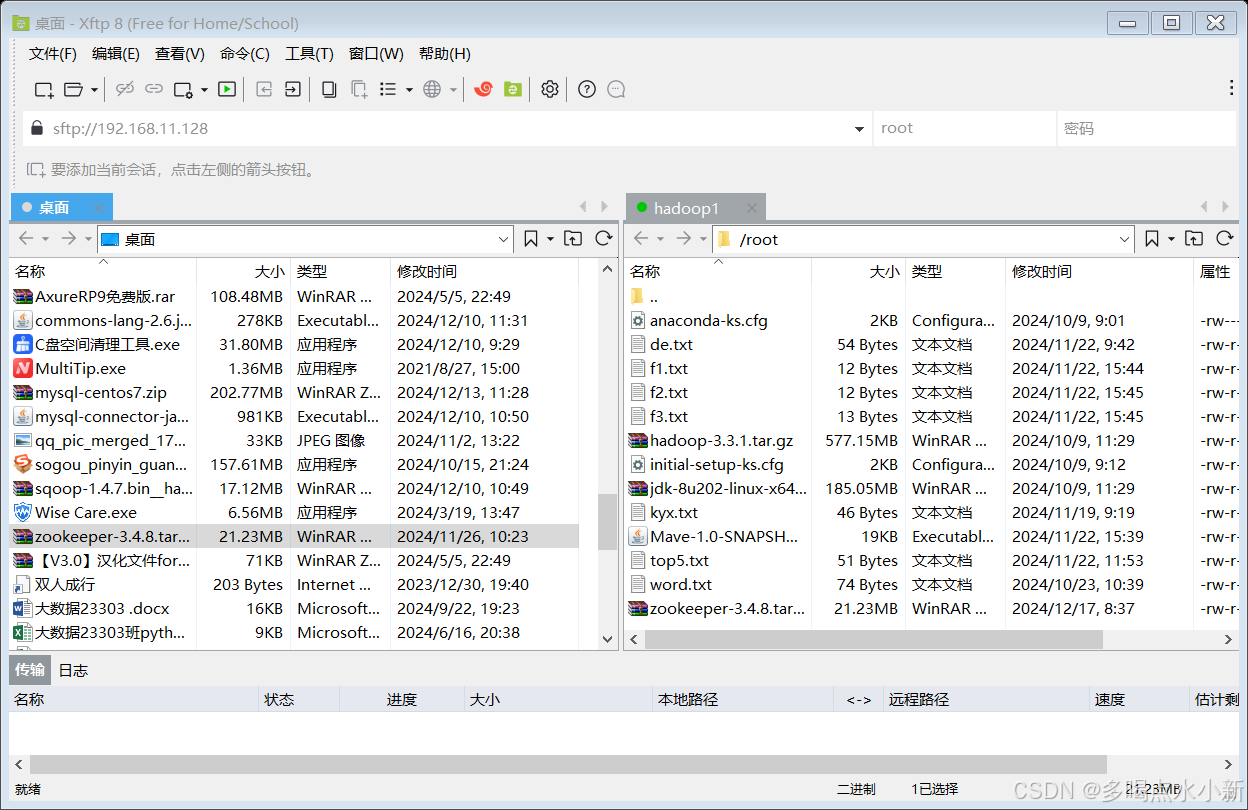Open the host address history dropdown
The width and height of the screenshot is (1248, 810).
(x=859, y=129)
